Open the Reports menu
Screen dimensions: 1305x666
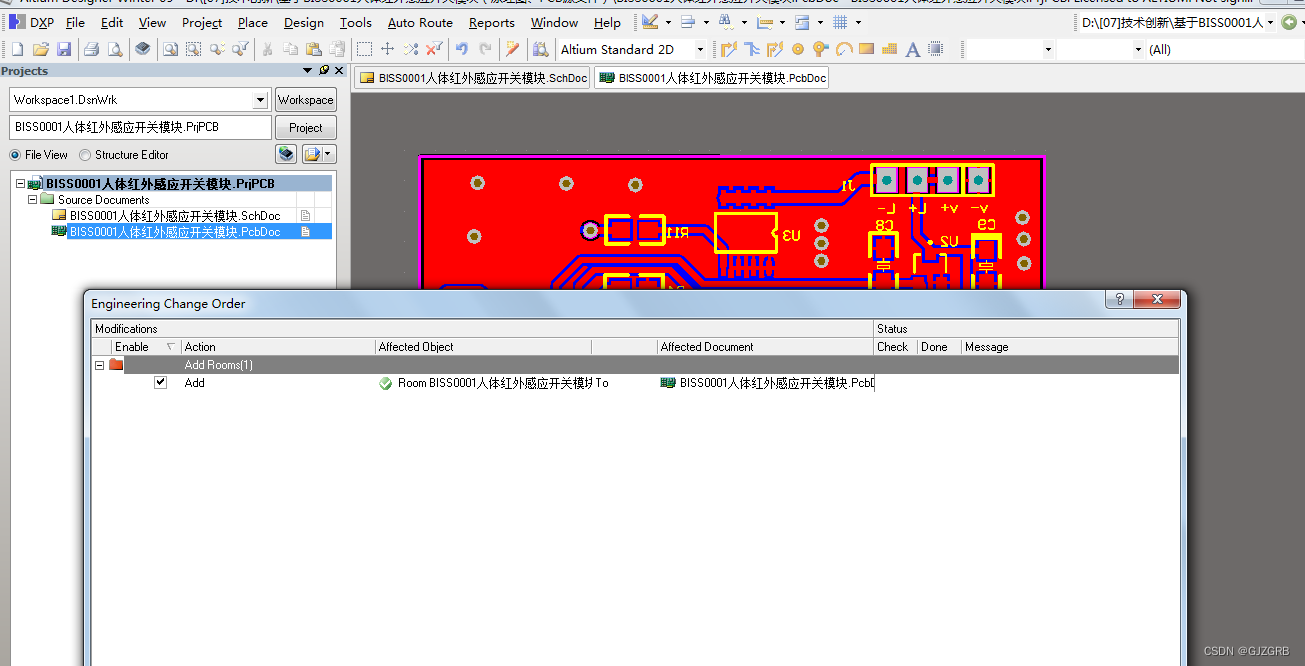tap(492, 22)
